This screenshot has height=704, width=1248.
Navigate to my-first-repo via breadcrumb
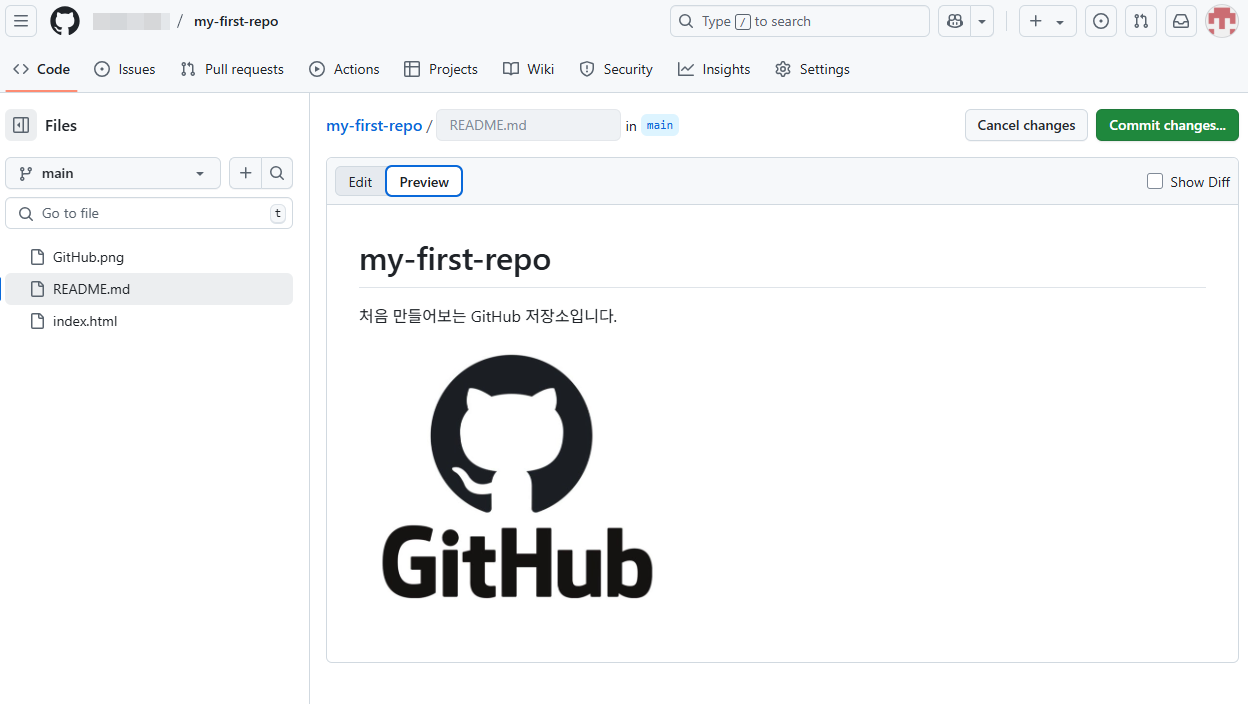click(374, 125)
